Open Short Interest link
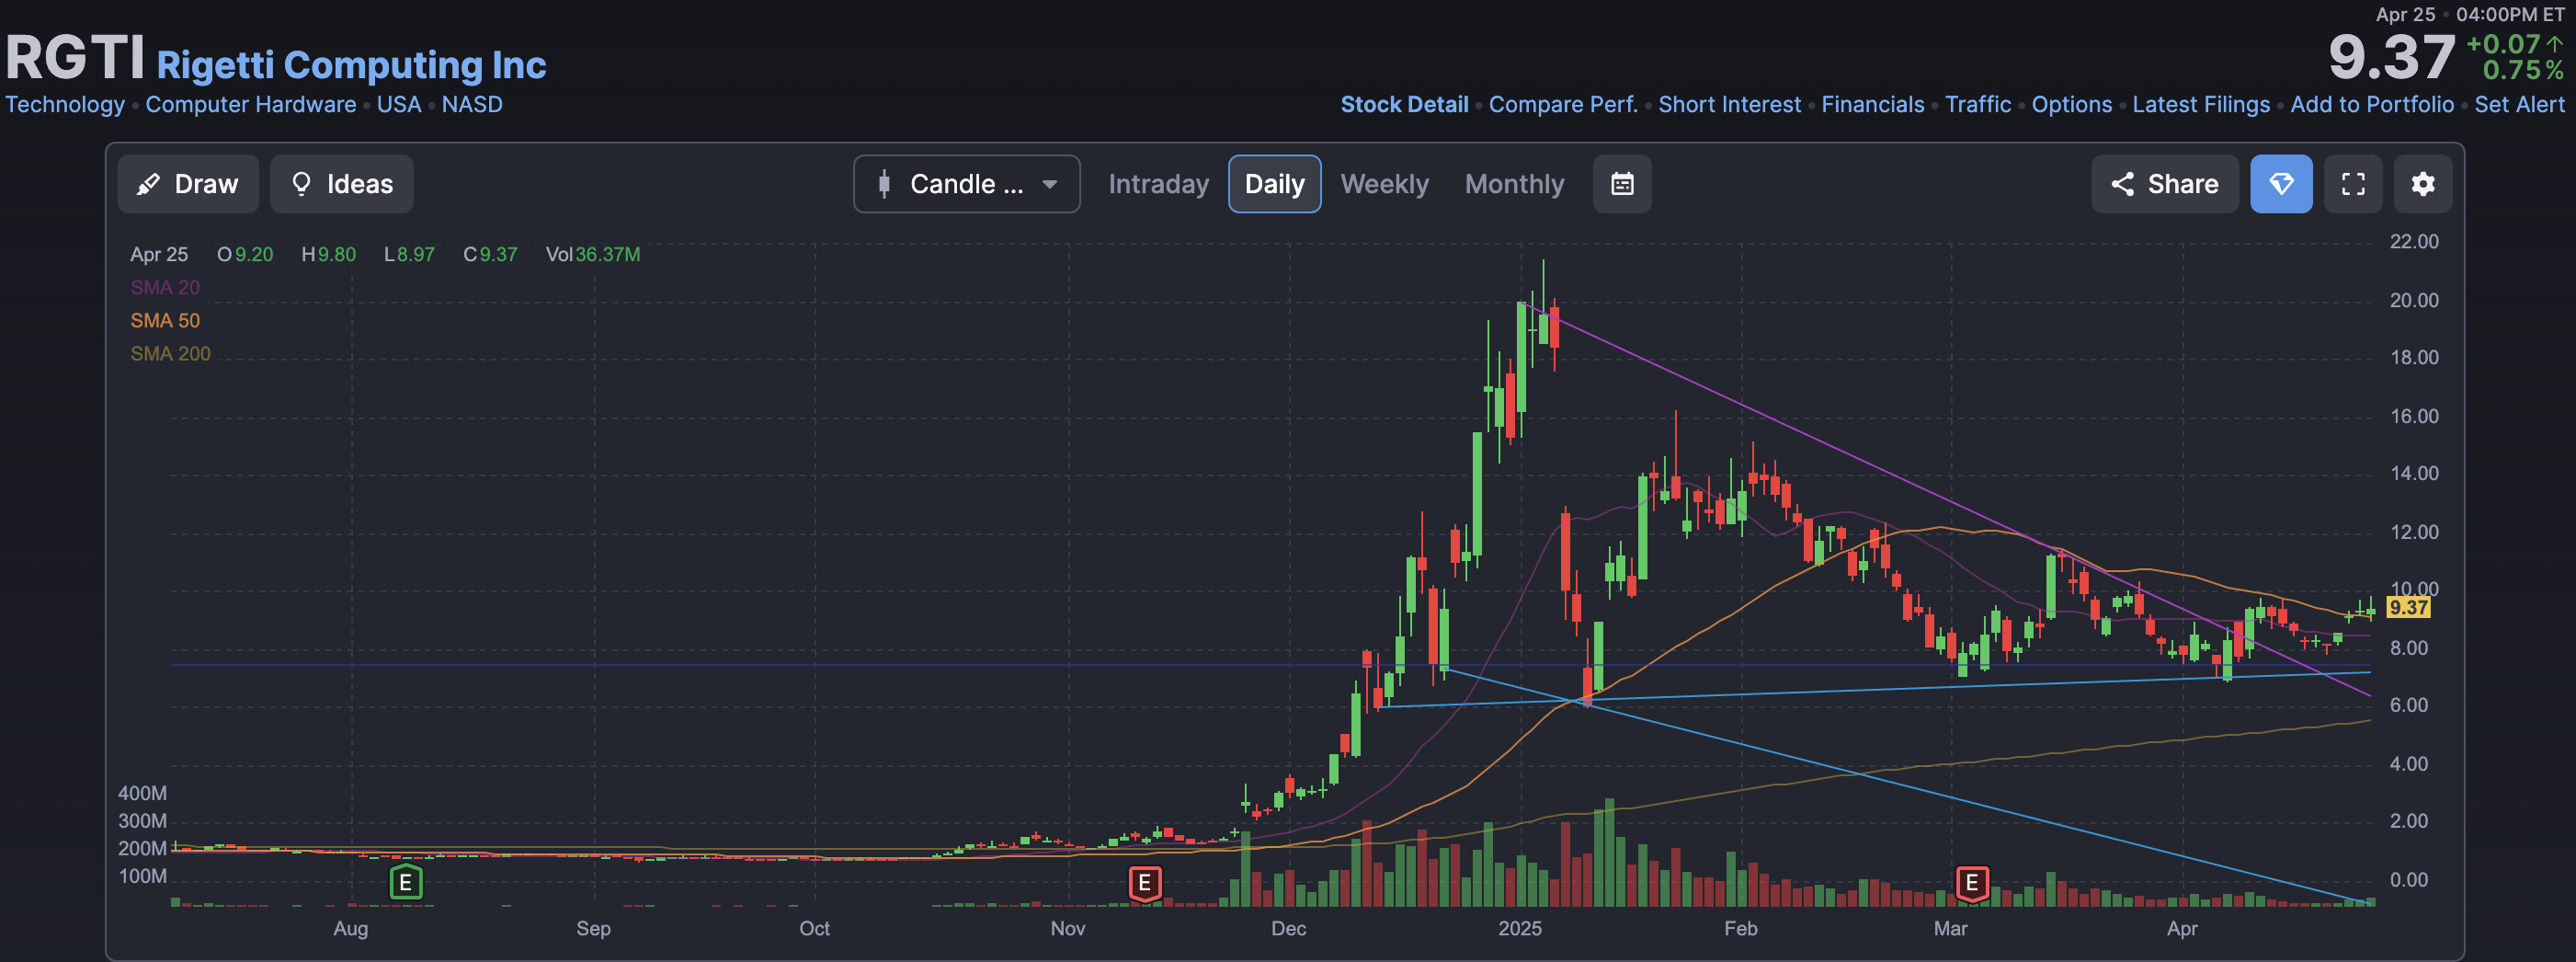2576x962 pixels. (x=1729, y=104)
